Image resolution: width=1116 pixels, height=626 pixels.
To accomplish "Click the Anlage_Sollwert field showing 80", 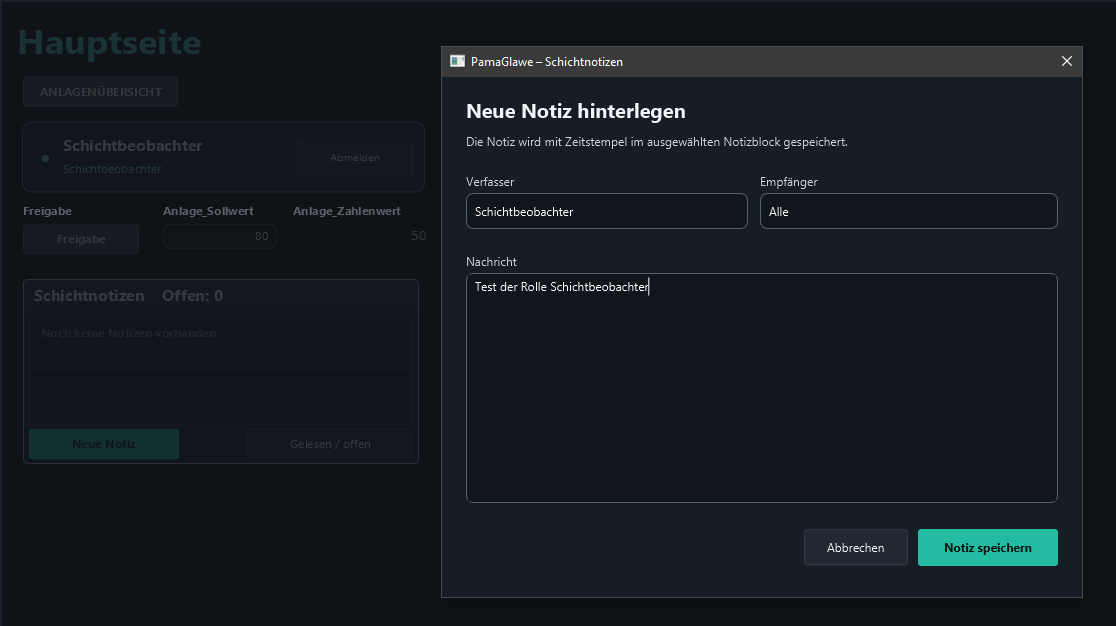I will 220,236.
